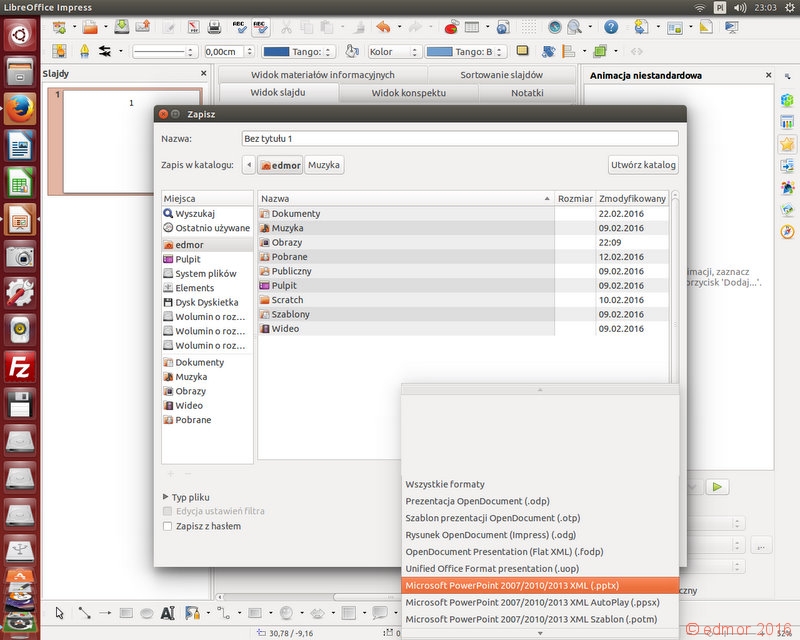Open the Tango blue line color swatch

click(298, 52)
